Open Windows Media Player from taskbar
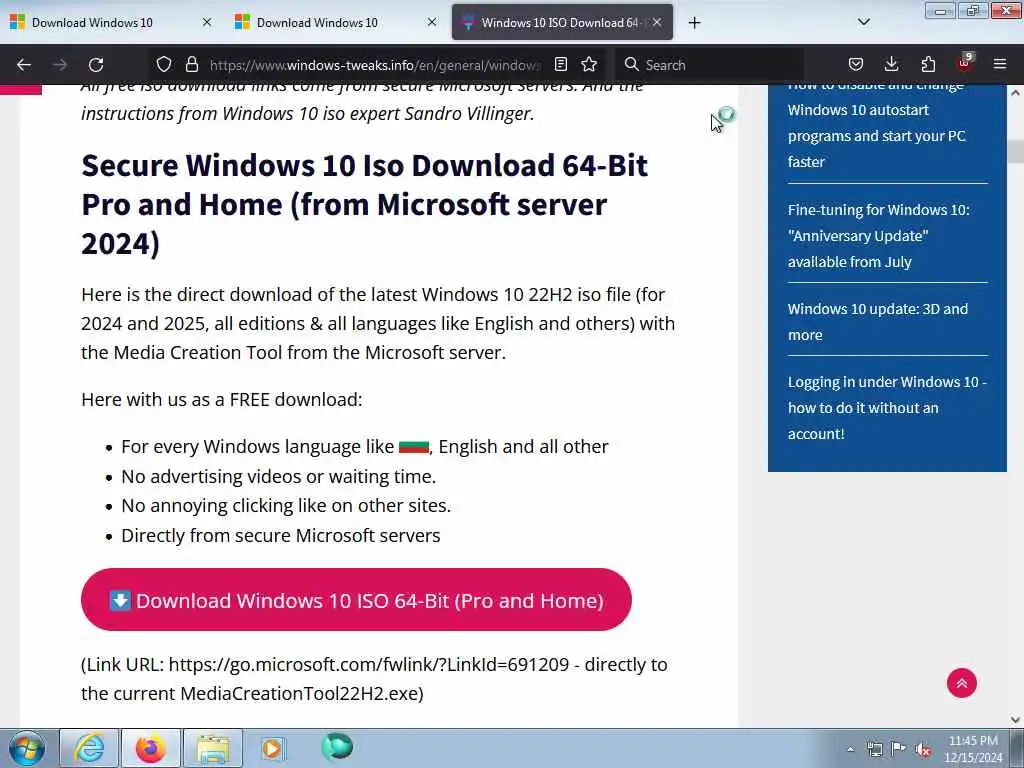Viewport: 1024px width, 768px height. pos(274,748)
